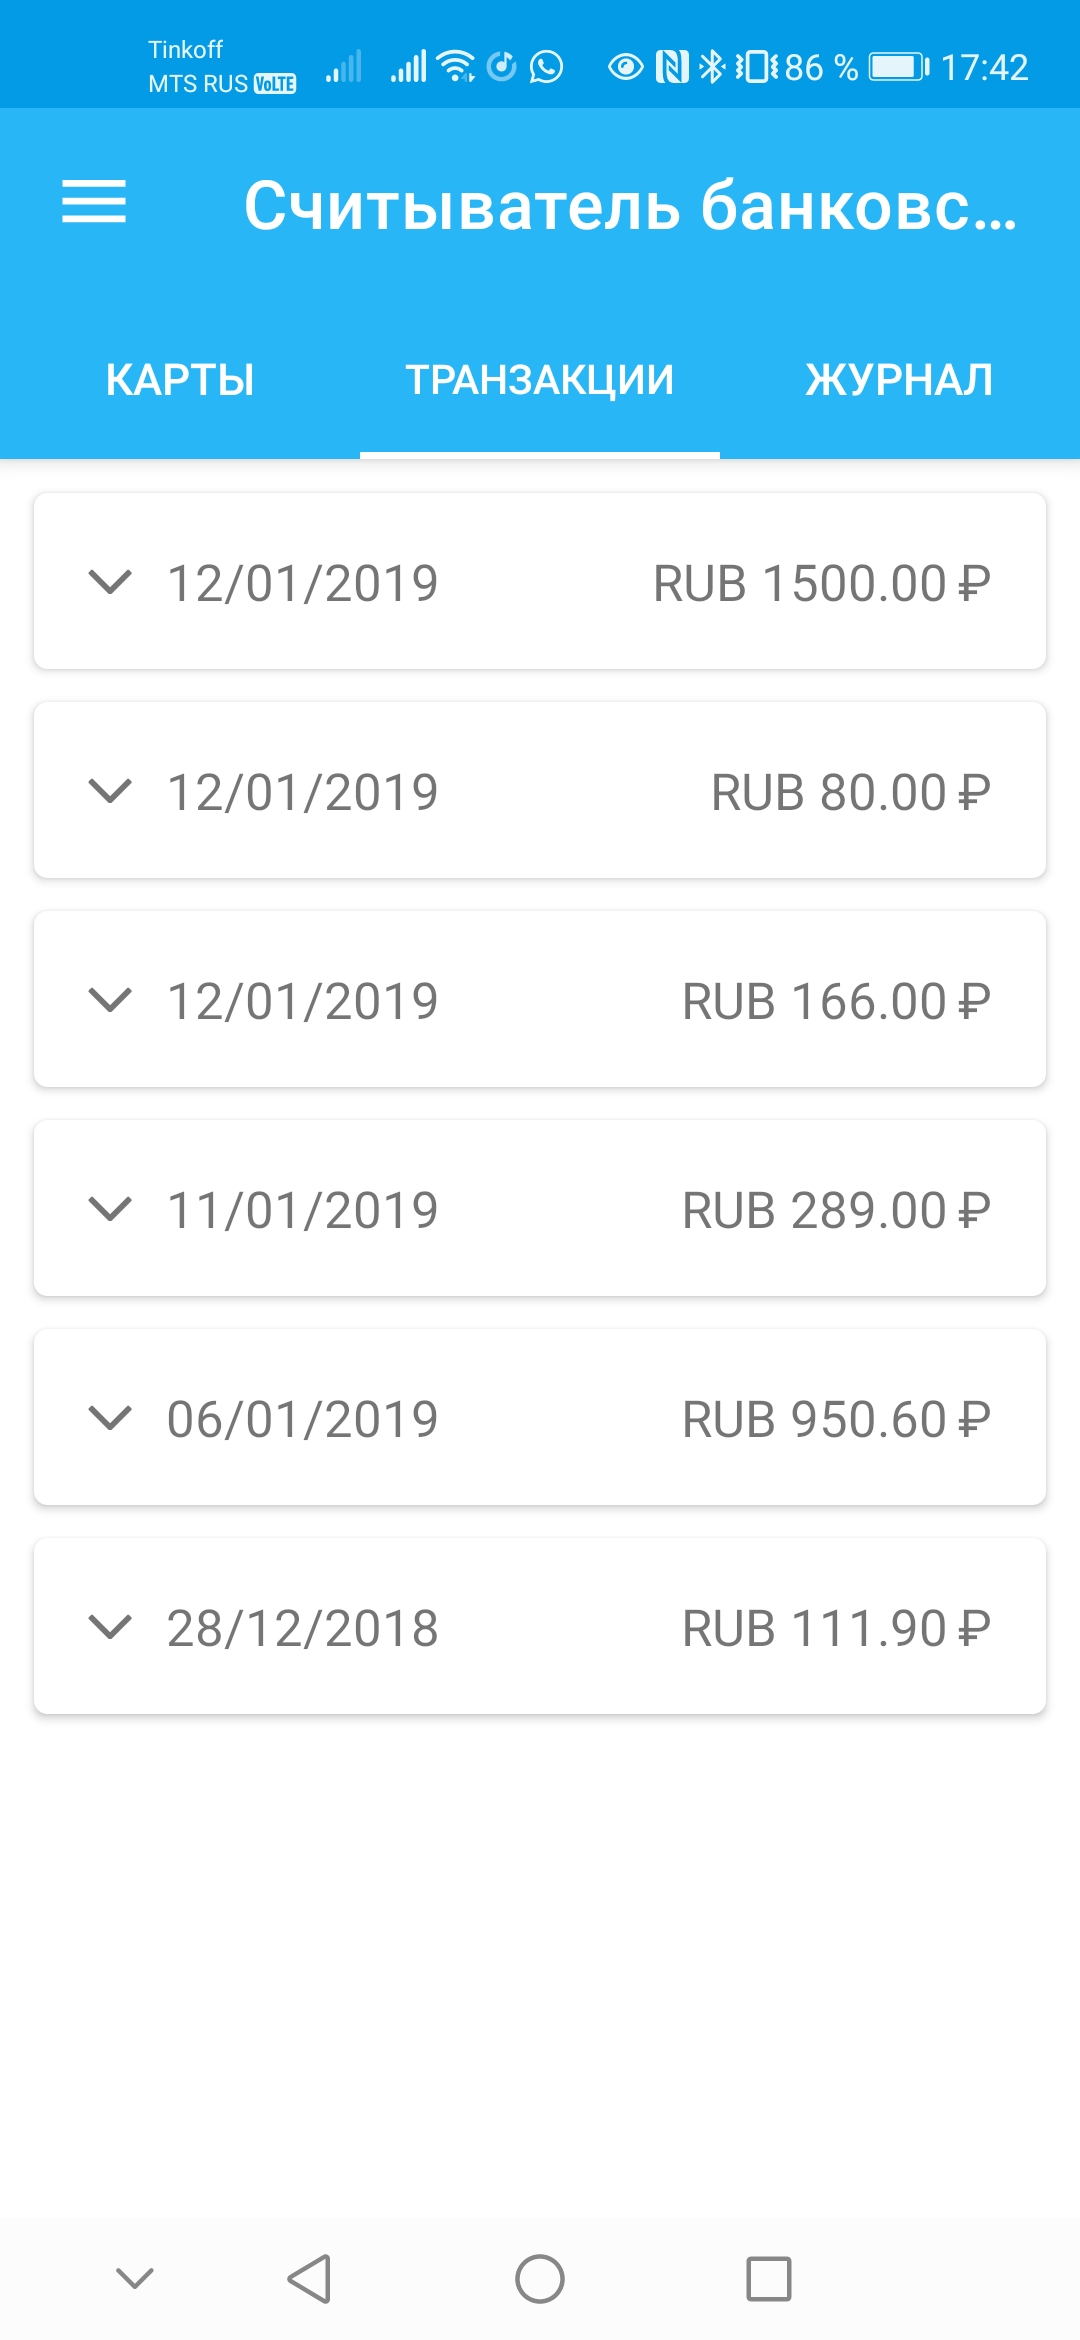Expand the RUB 166.00 transaction chevron
This screenshot has height=2340, width=1080.
110,1000
